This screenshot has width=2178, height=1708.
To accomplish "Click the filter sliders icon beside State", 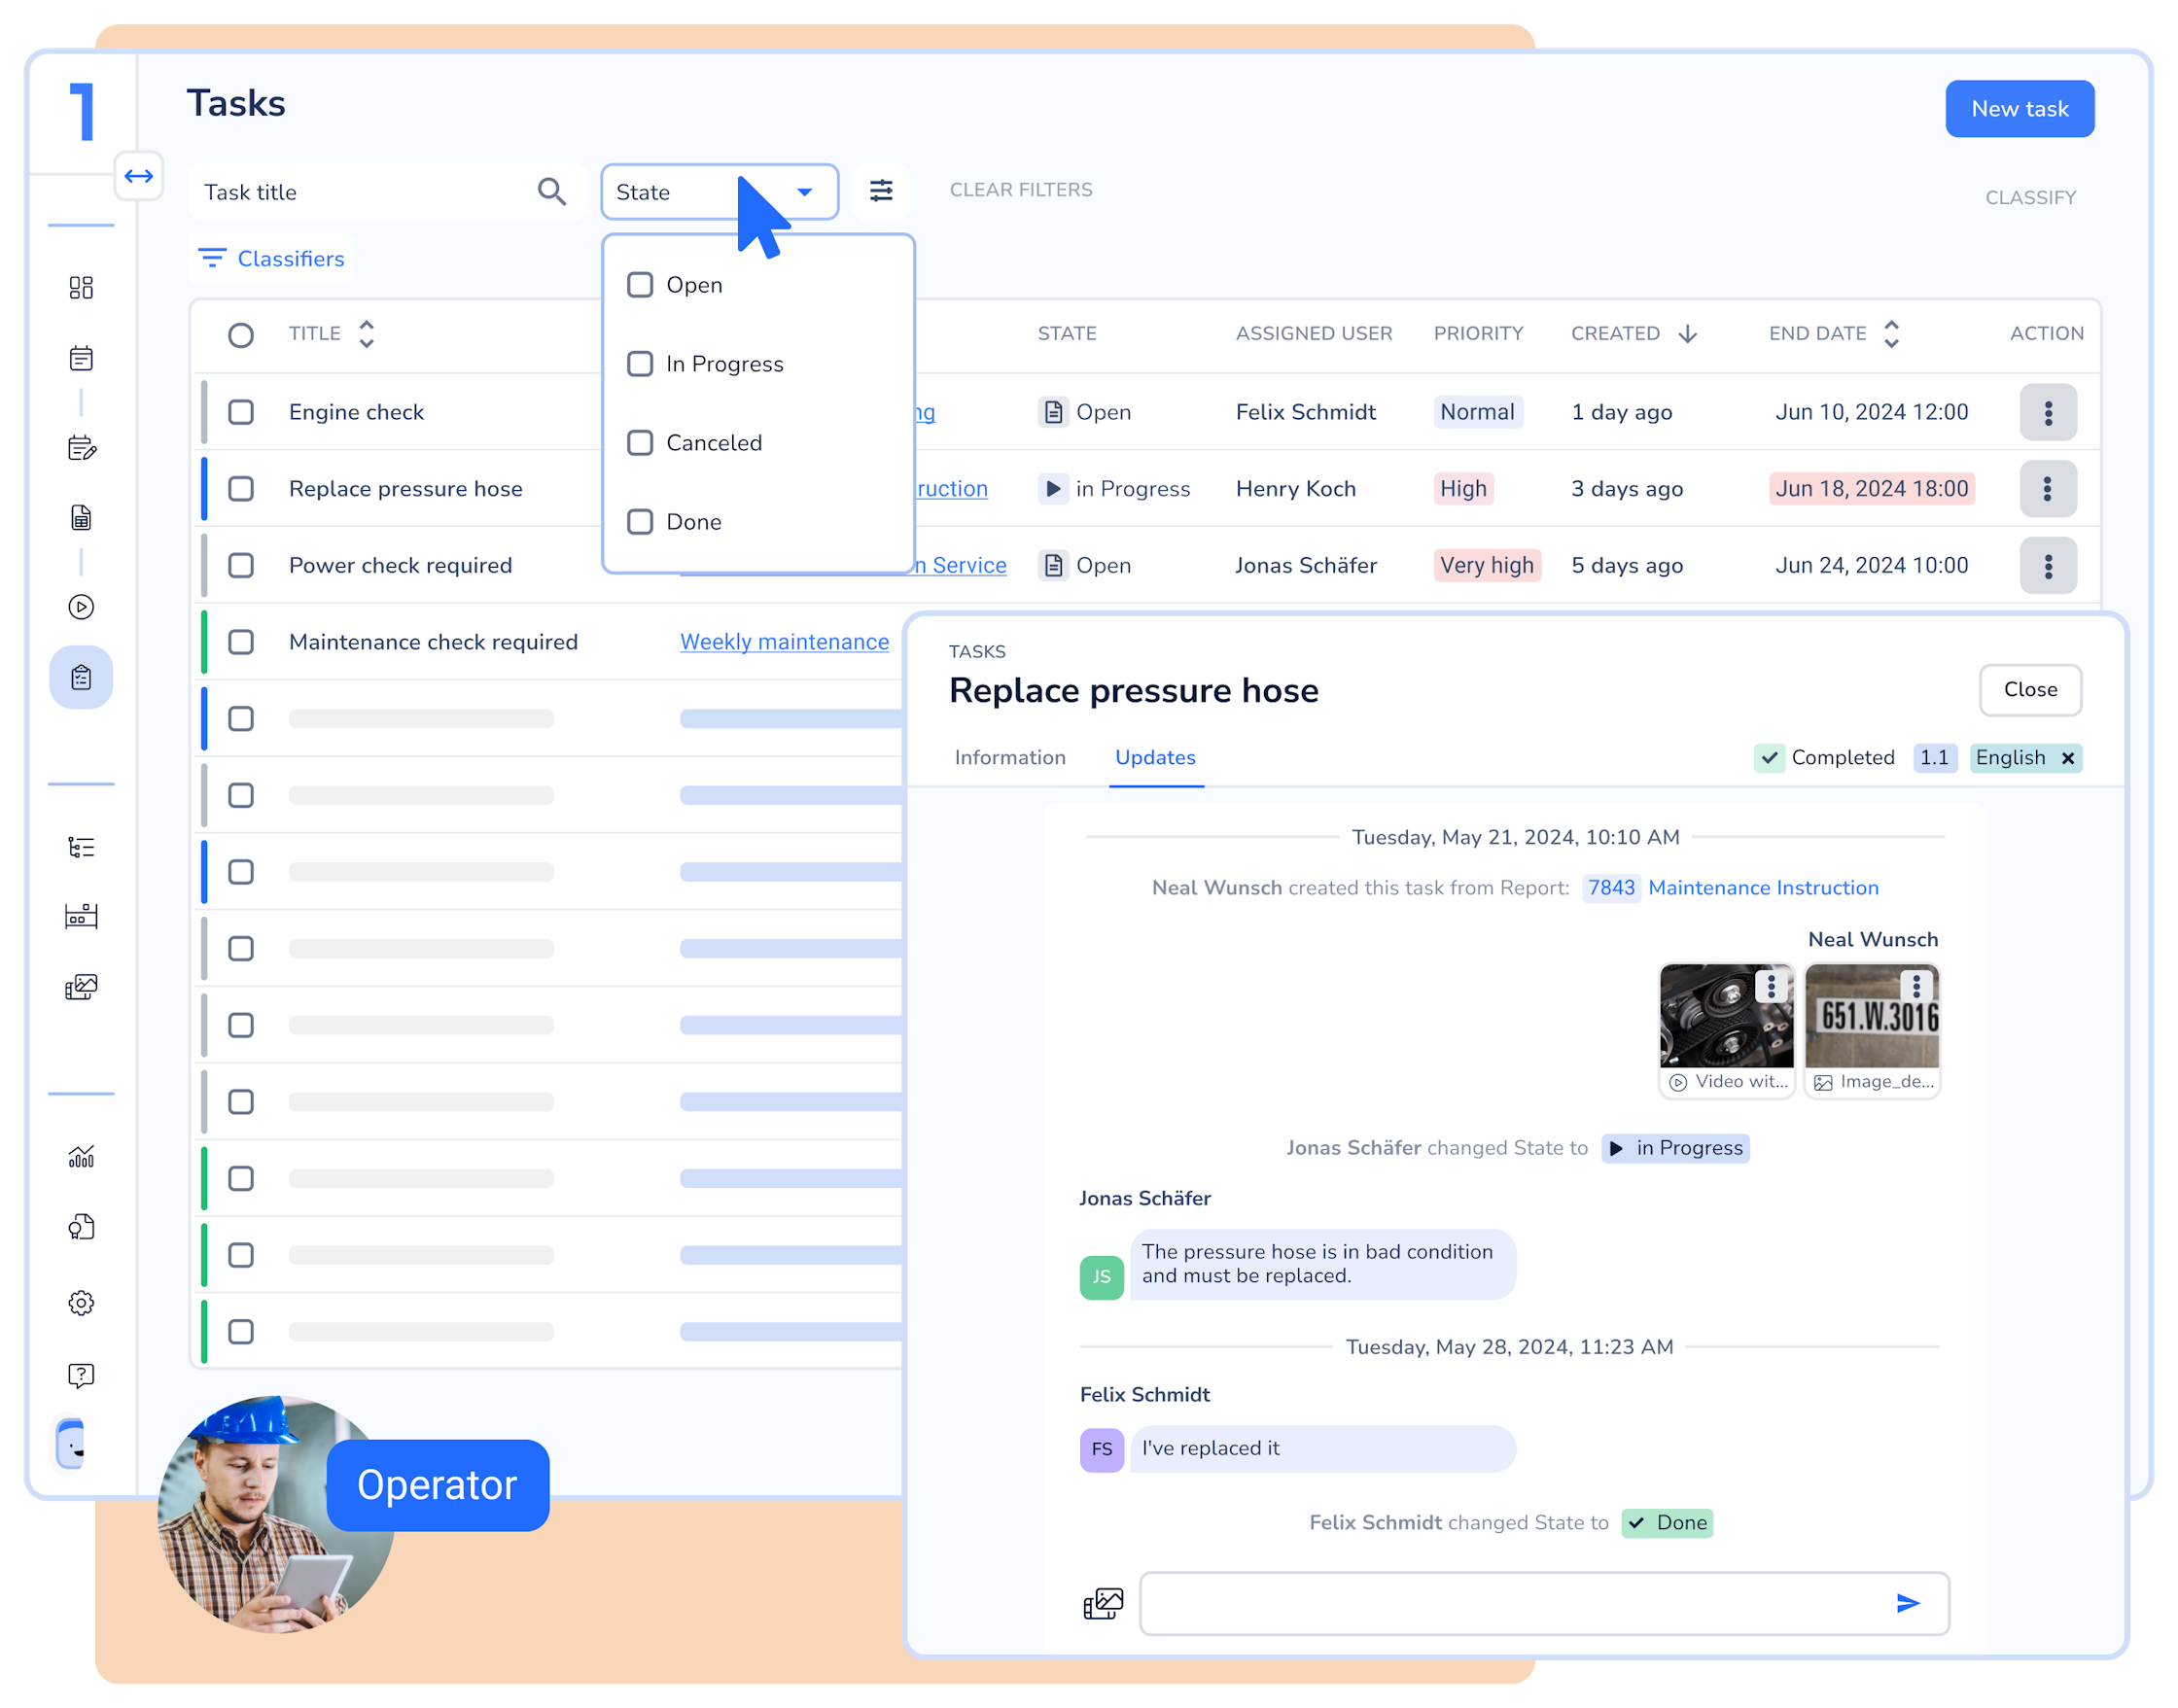I will 880,191.
